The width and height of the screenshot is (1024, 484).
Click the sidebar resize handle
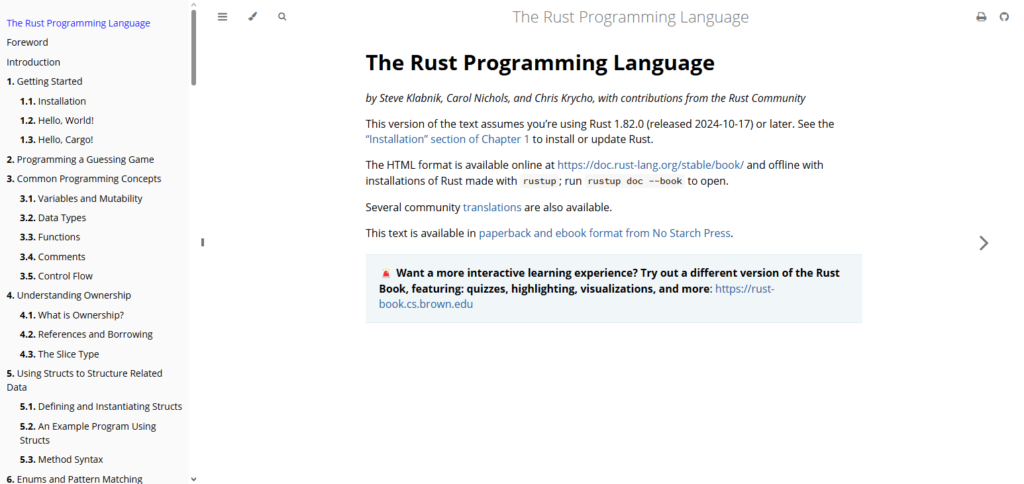click(x=202, y=242)
